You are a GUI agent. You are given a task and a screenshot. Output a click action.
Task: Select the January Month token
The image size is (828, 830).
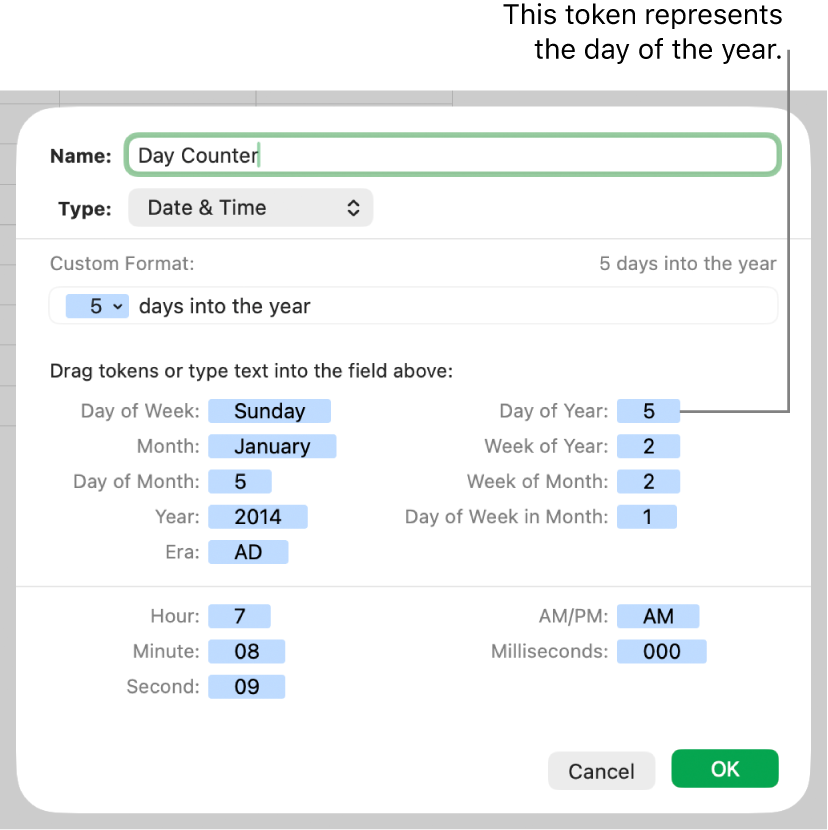[x=272, y=446]
